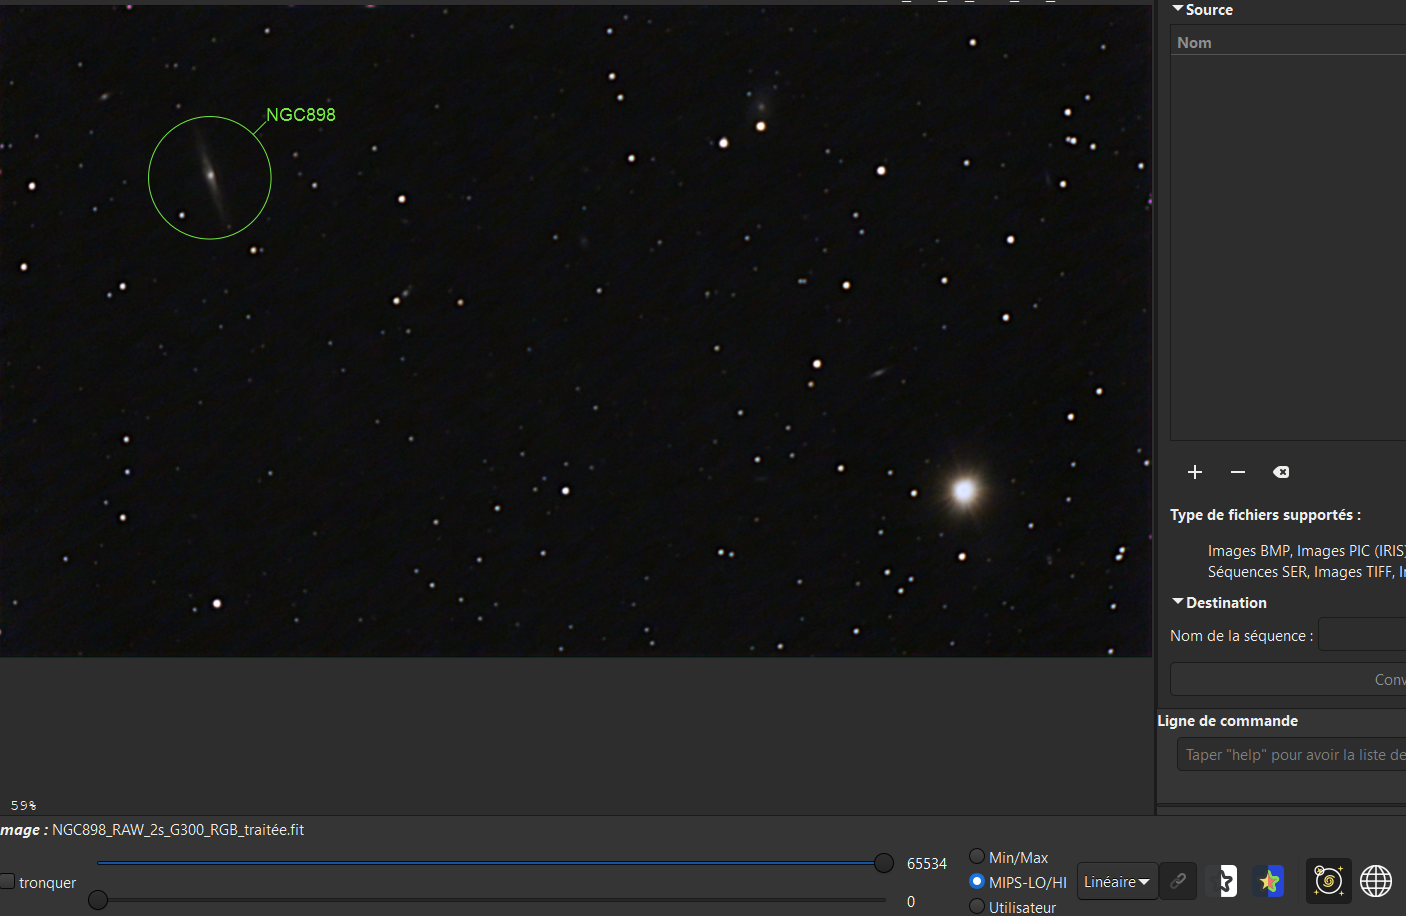Click the Conv... (convert) button
The width and height of the screenshot is (1406, 916).
pos(1288,679)
